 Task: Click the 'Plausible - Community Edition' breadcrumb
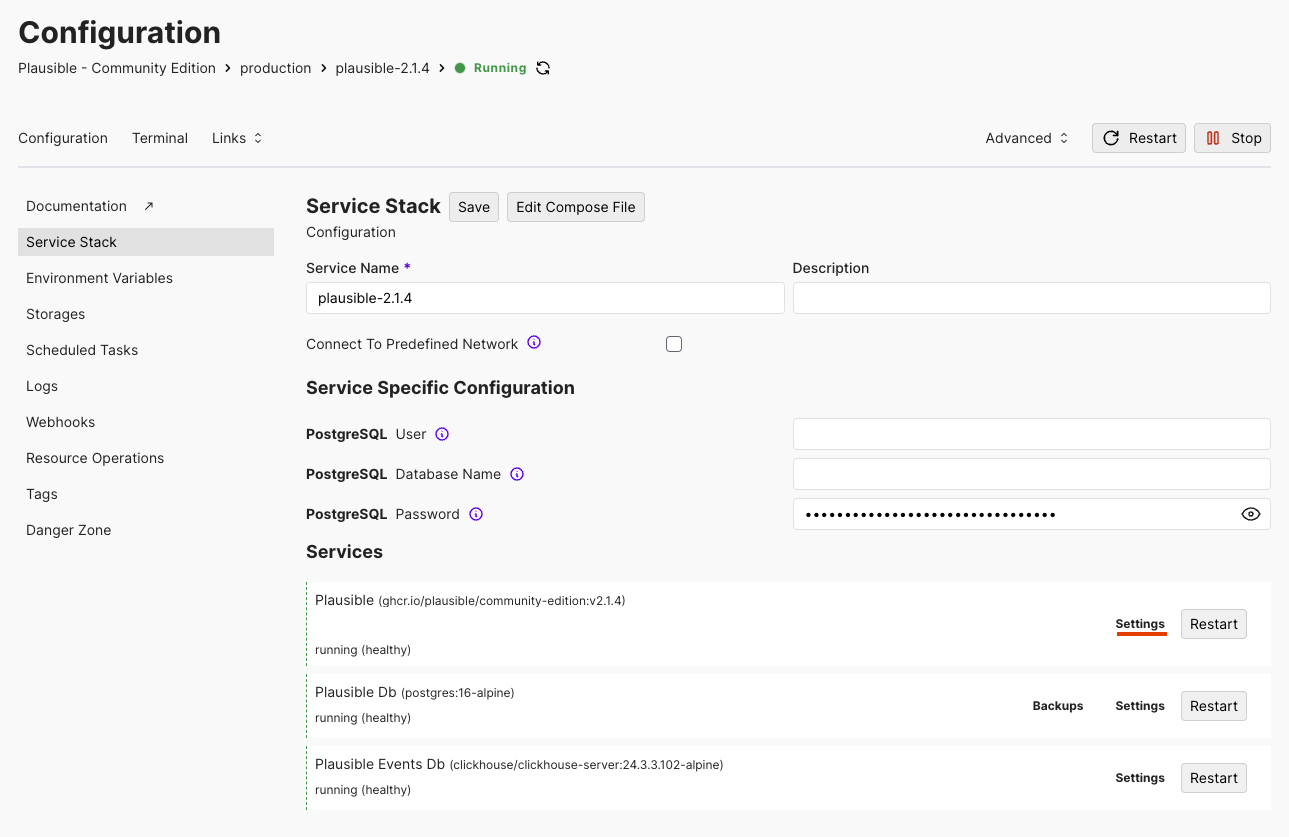pyautogui.click(x=117, y=68)
